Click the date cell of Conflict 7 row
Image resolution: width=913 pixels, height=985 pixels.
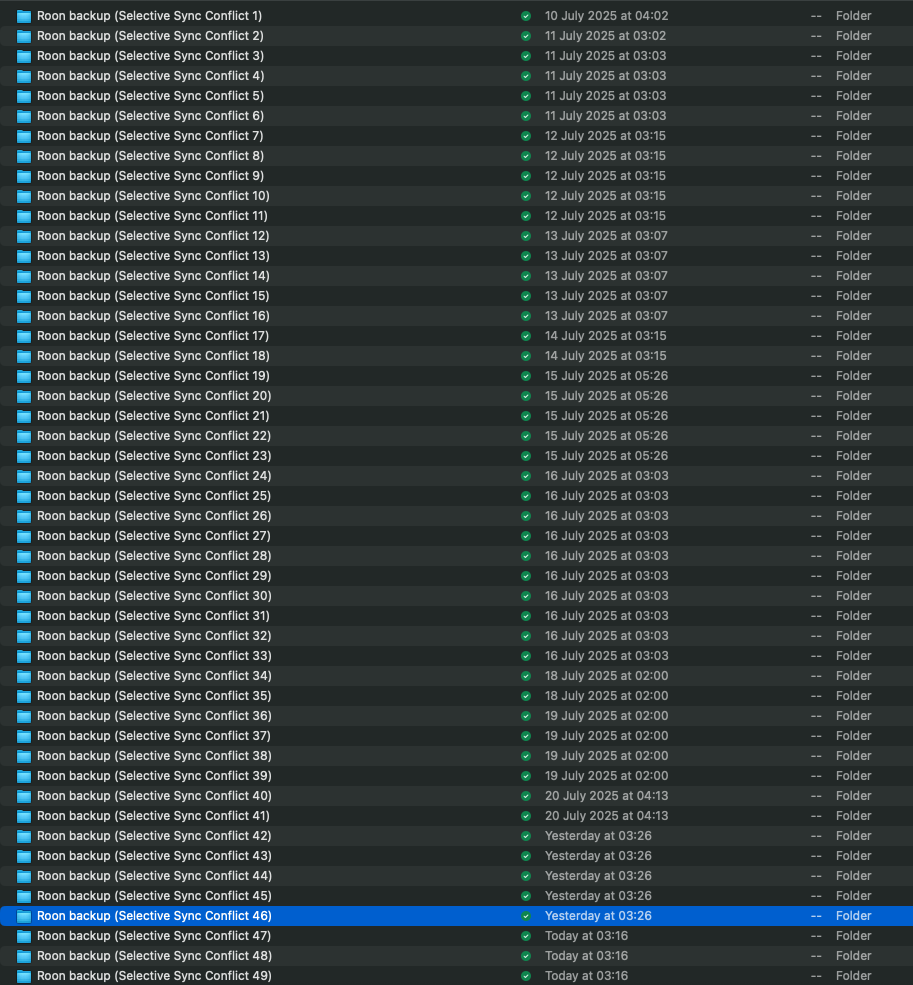pos(605,136)
